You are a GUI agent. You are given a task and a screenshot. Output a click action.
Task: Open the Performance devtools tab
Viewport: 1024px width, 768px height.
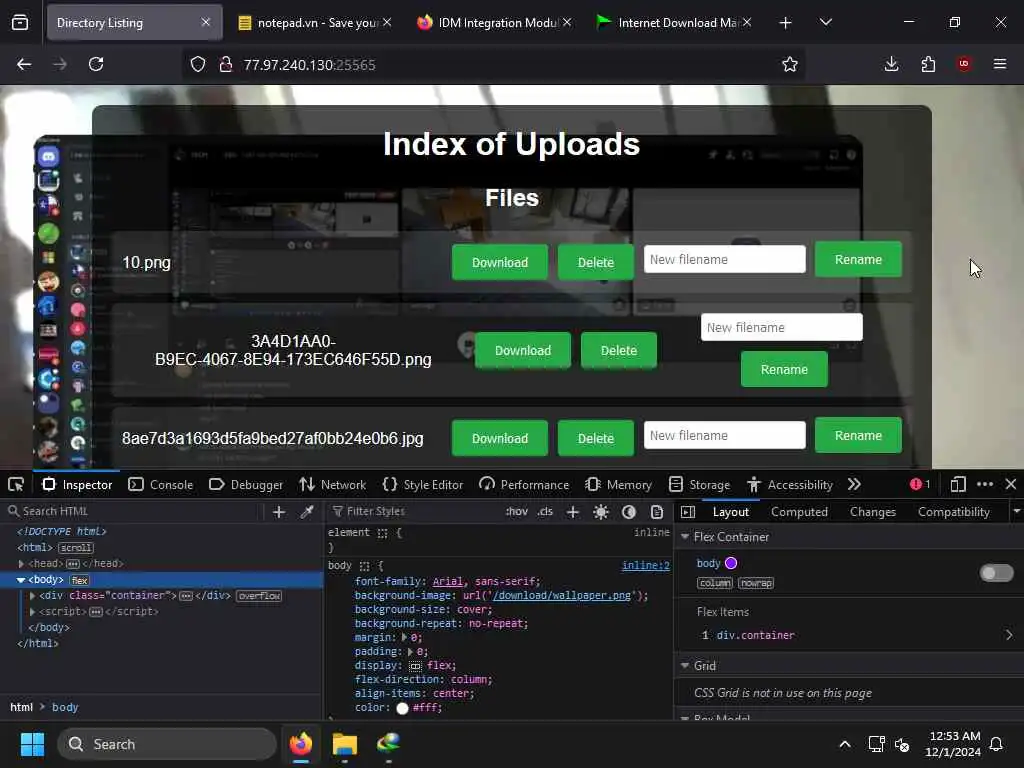click(524, 485)
